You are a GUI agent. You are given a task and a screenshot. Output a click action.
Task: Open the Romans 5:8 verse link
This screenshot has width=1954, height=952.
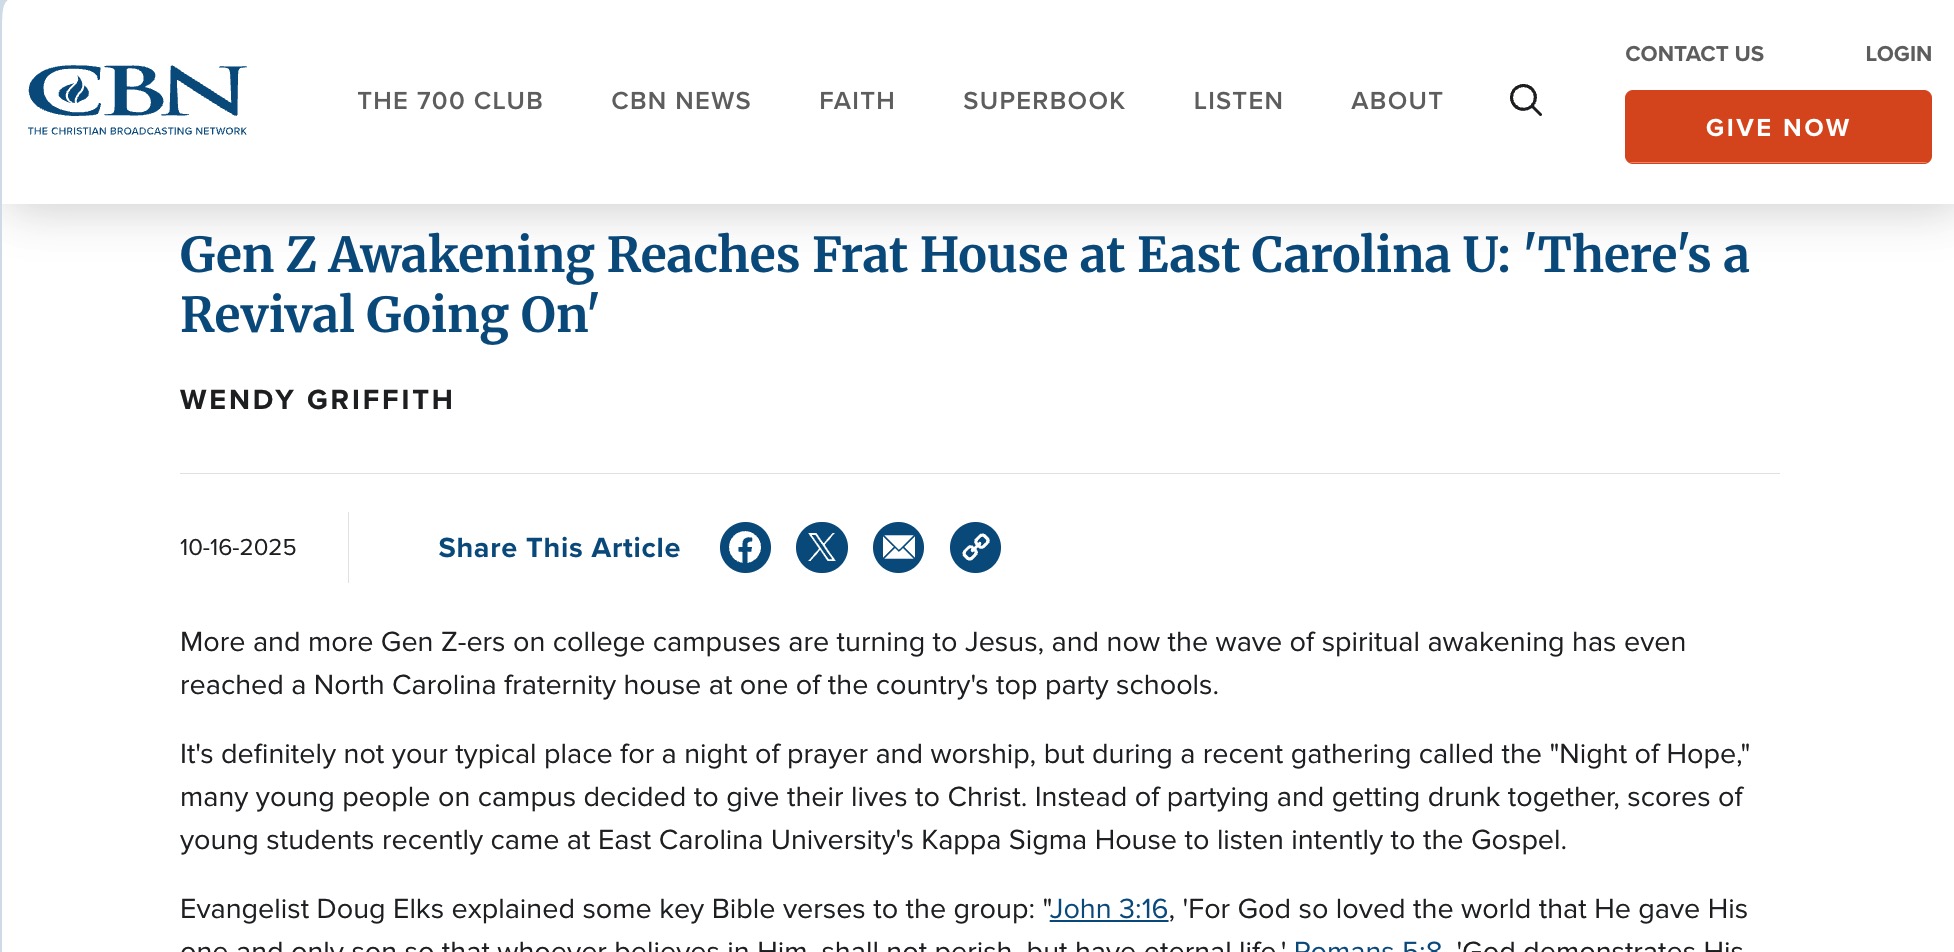1367,945
